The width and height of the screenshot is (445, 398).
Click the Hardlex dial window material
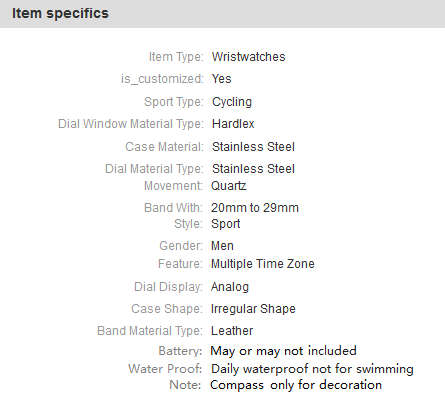click(x=233, y=124)
